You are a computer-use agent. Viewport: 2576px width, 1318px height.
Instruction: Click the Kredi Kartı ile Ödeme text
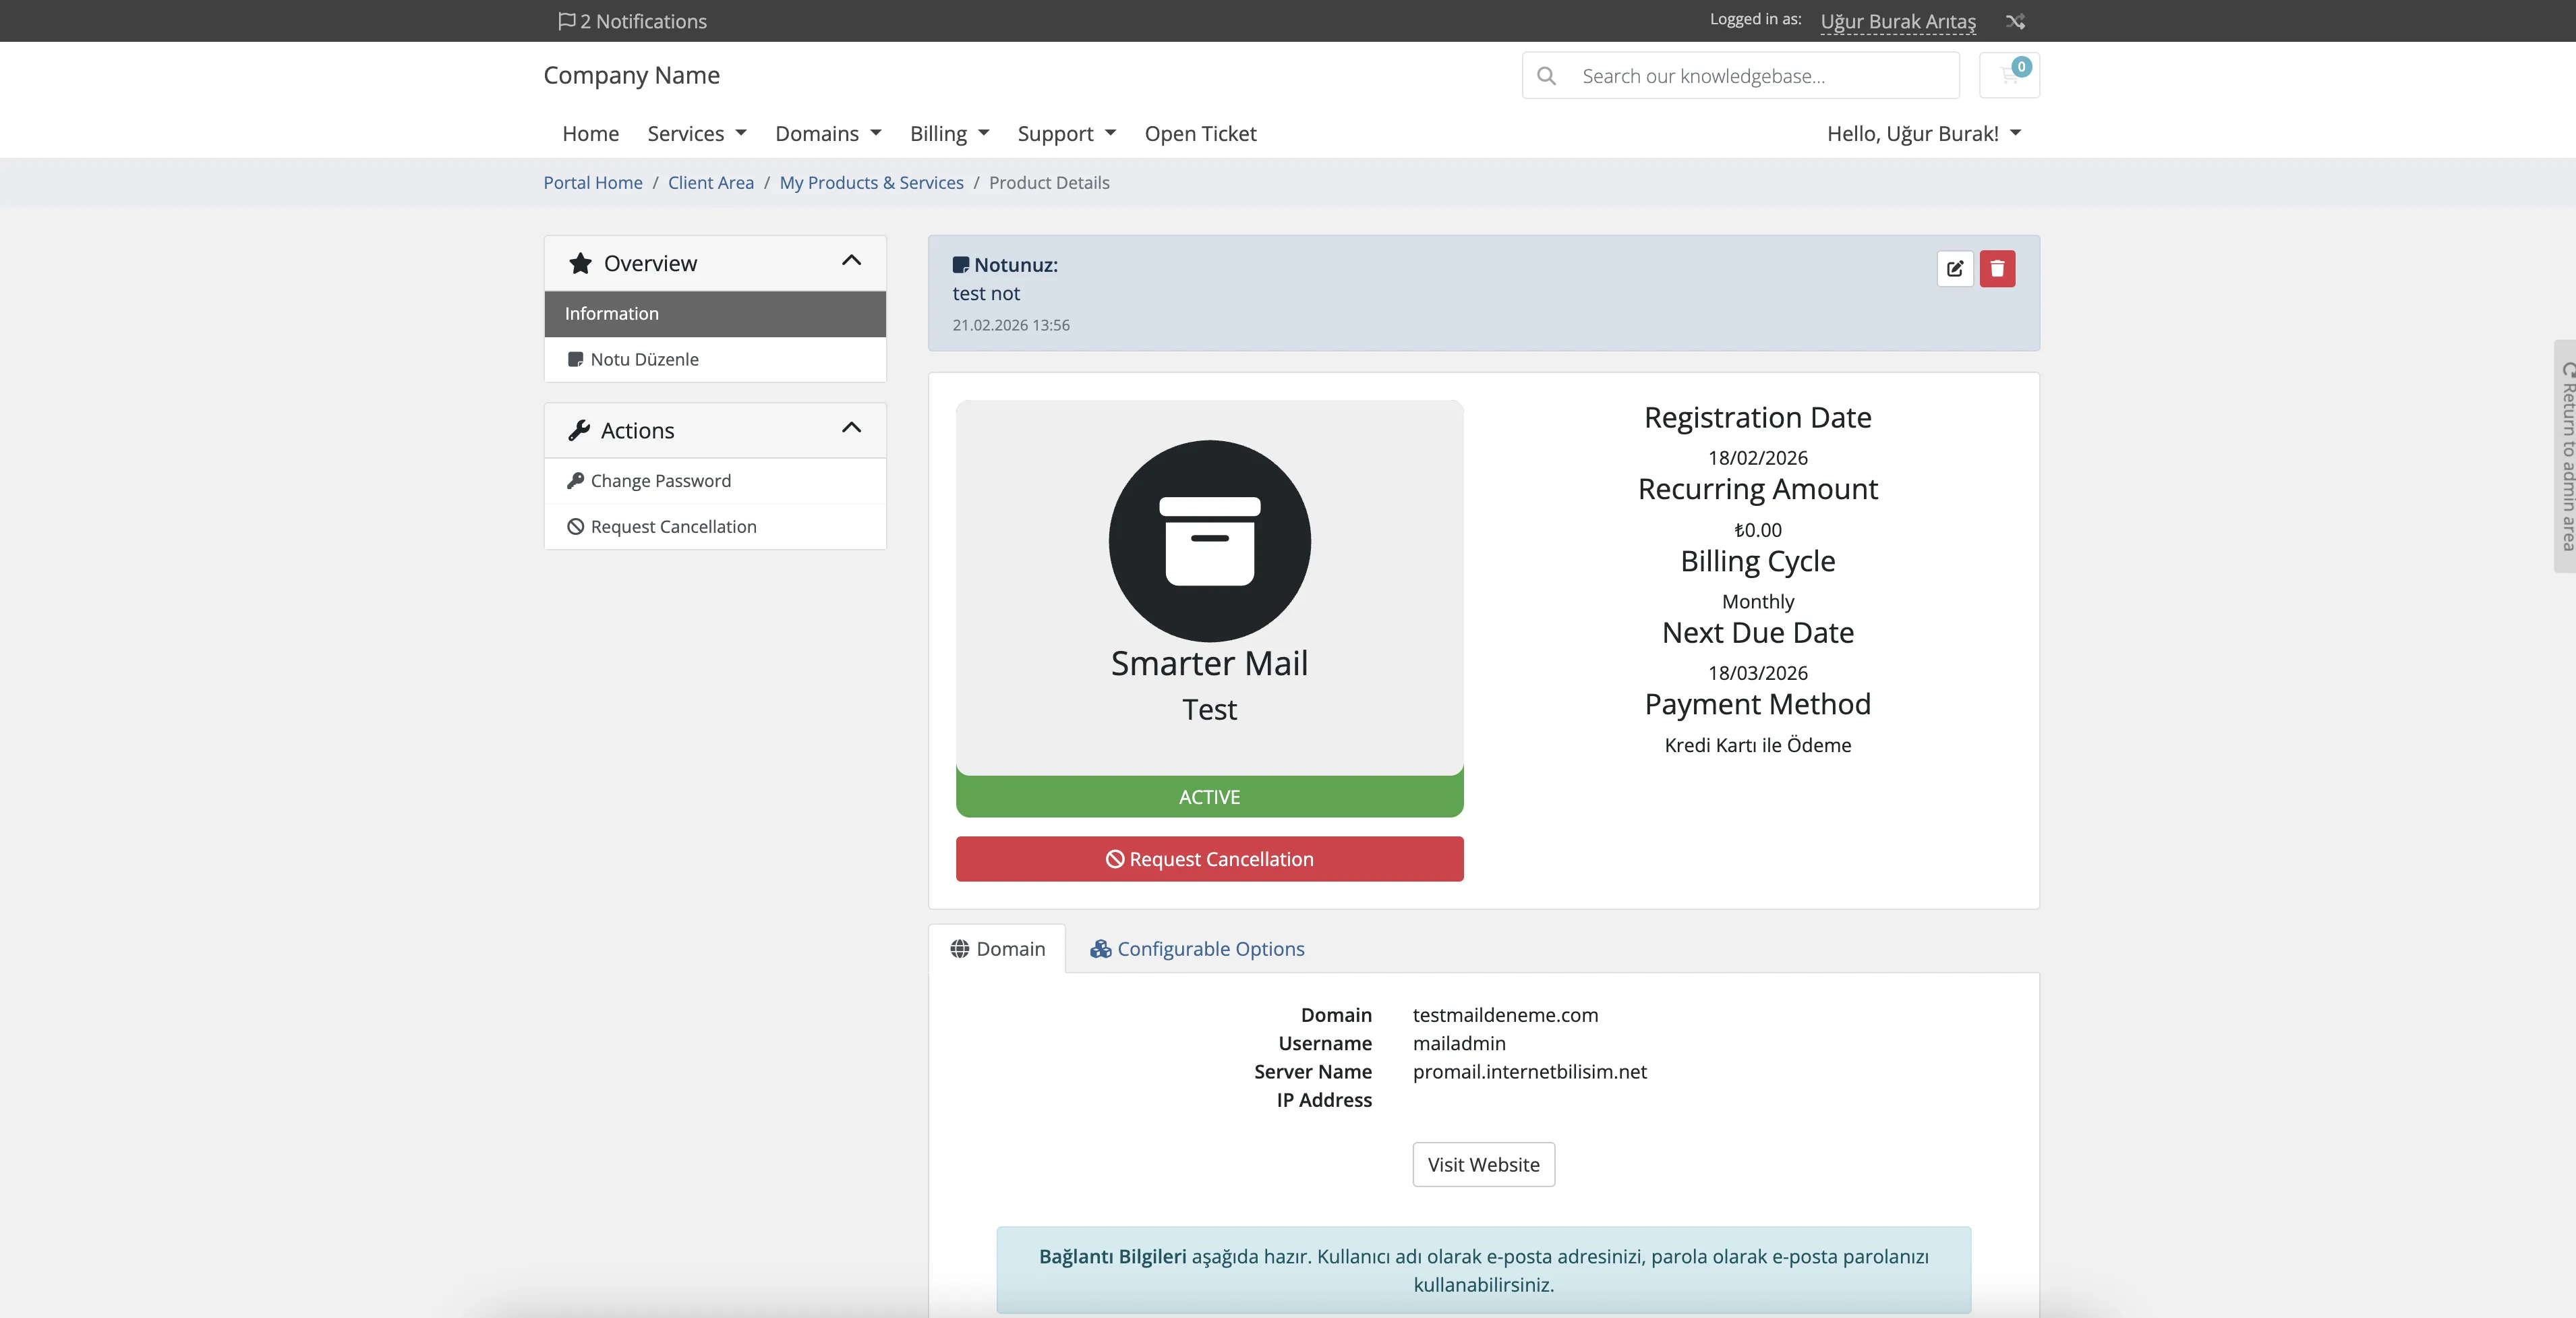[x=1757, y=745]
